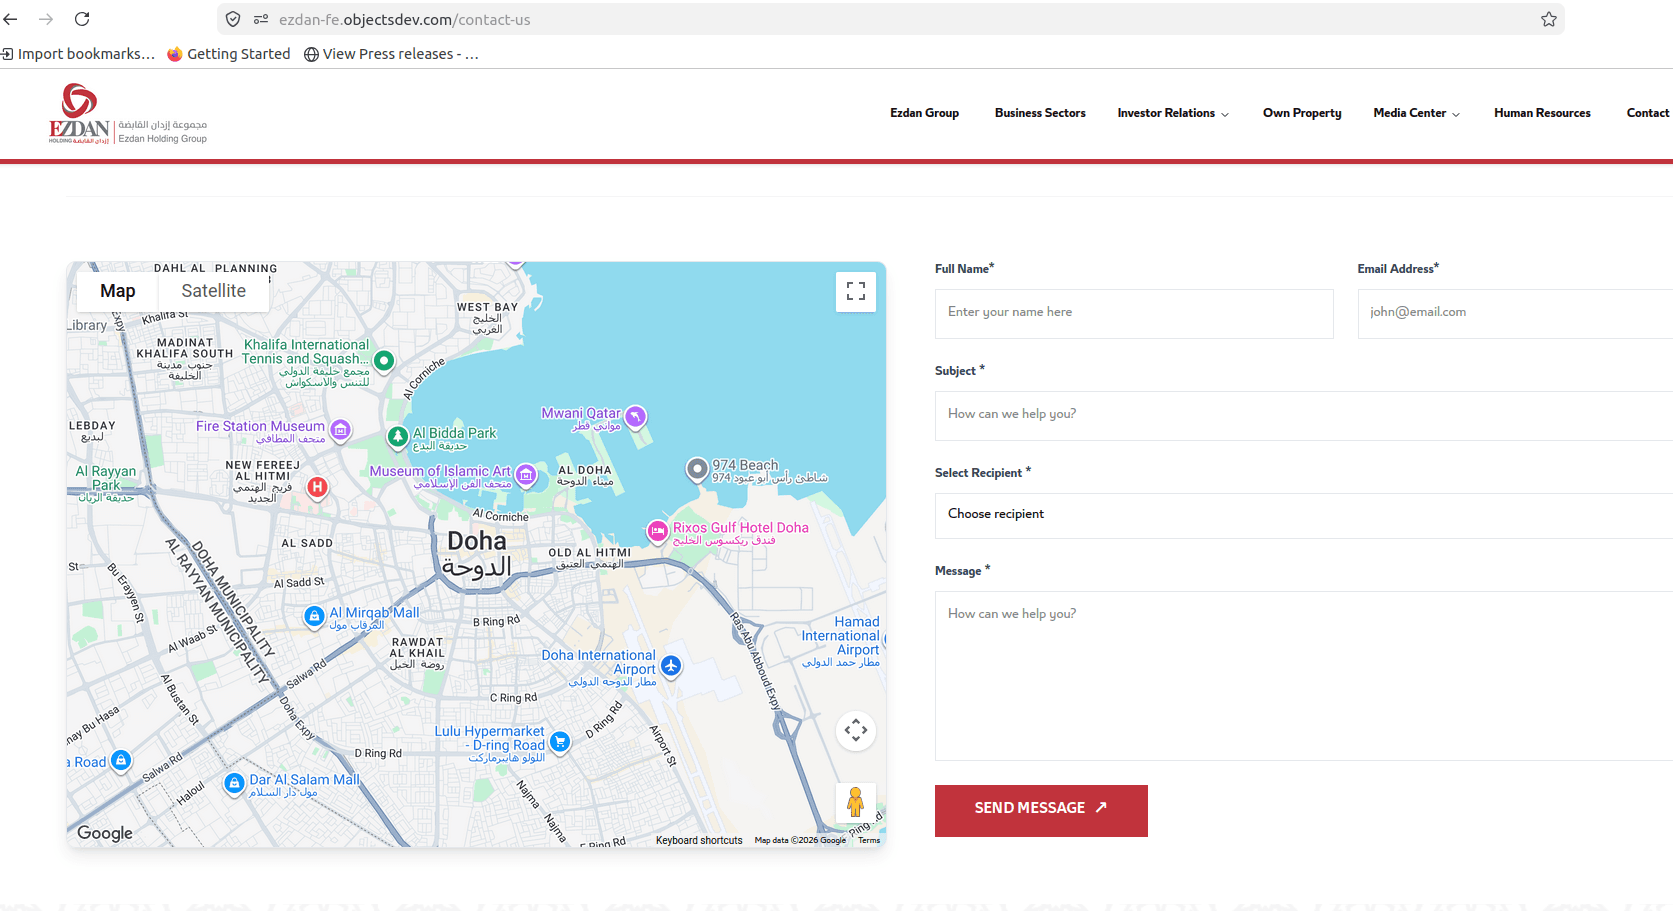
Task: Expand the Media Center menu
Action: pyautogui.click(x=1416, y=113)
